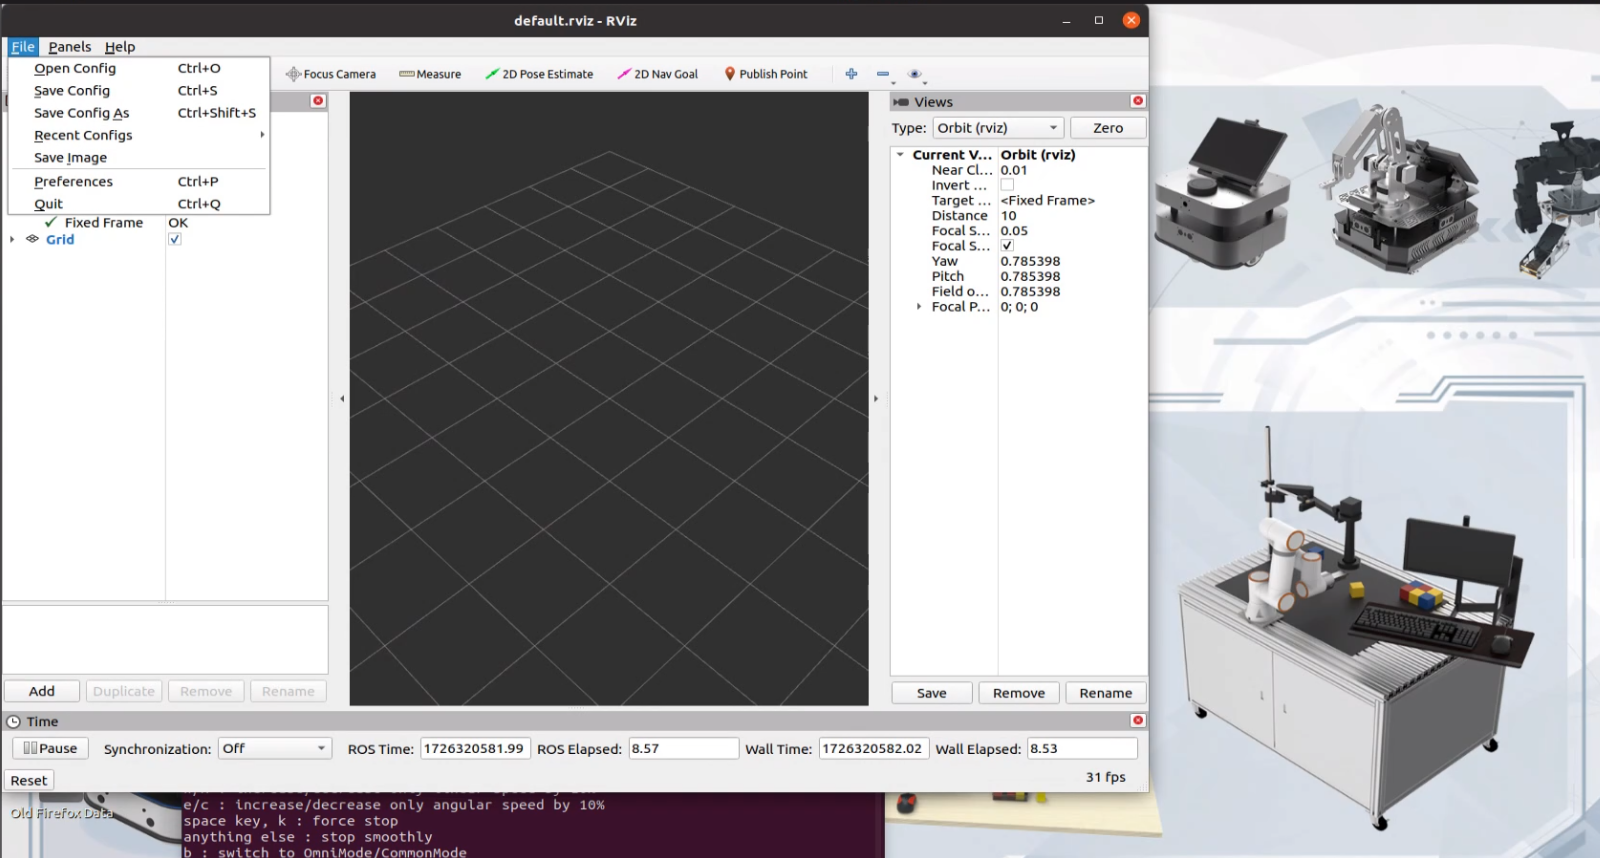Click the ROS Time field
The height and width of the screenshot is (858, 1600).
pyautogui.click(x=474, y=748)
